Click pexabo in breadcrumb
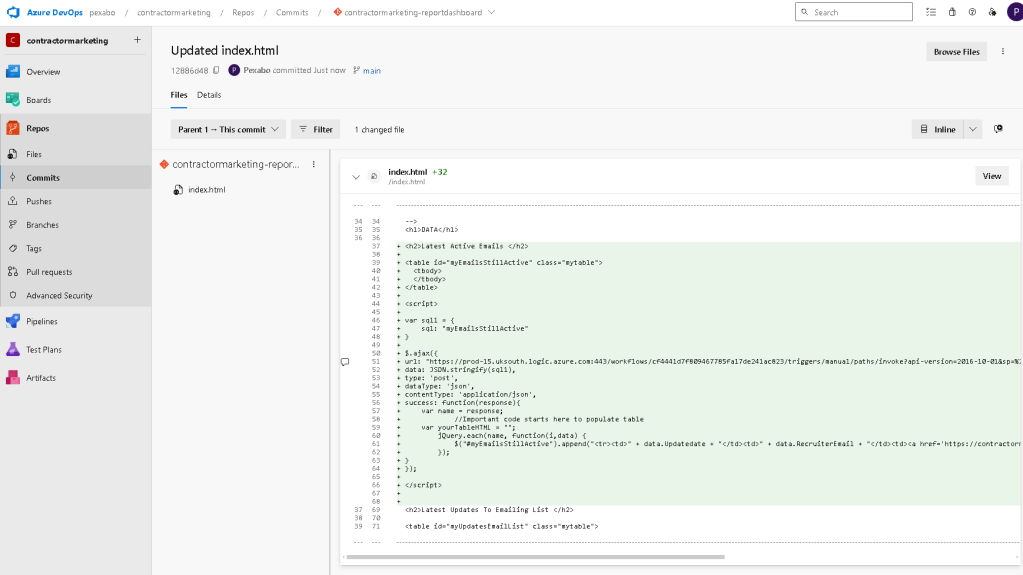The image size is (1023, 575). click(x=102, y=12)
